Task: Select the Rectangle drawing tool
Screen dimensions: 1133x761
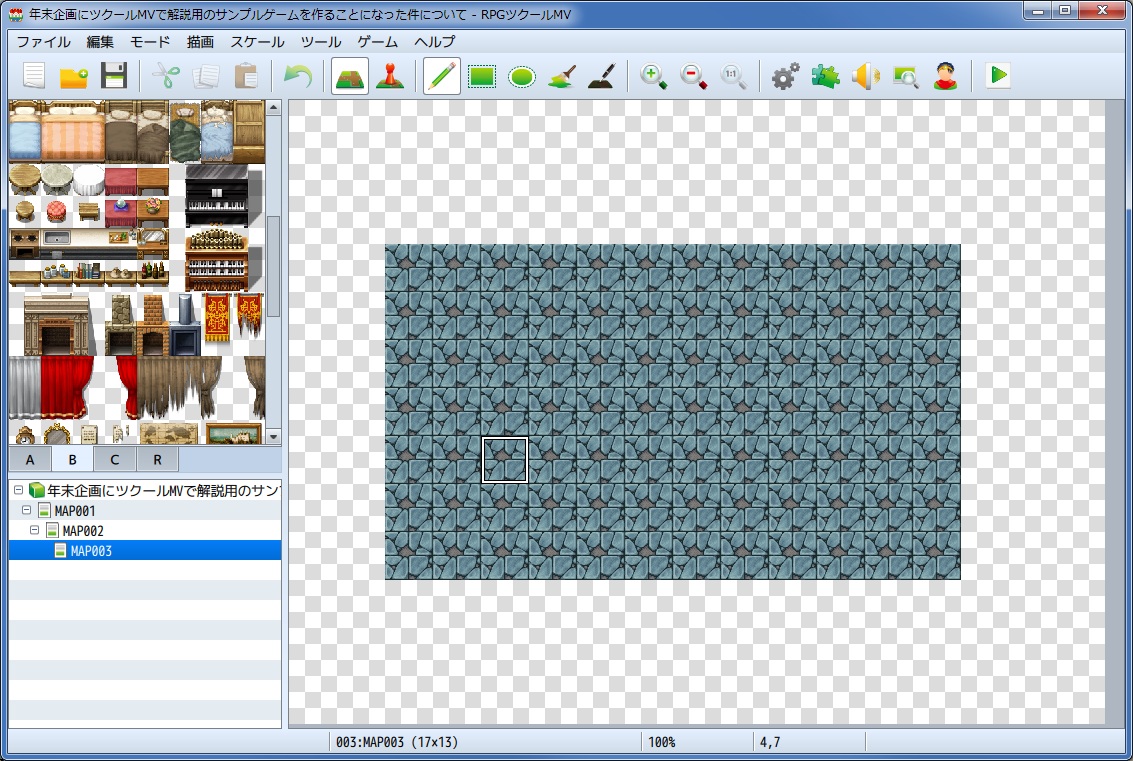Action: [x=482, y=77]
